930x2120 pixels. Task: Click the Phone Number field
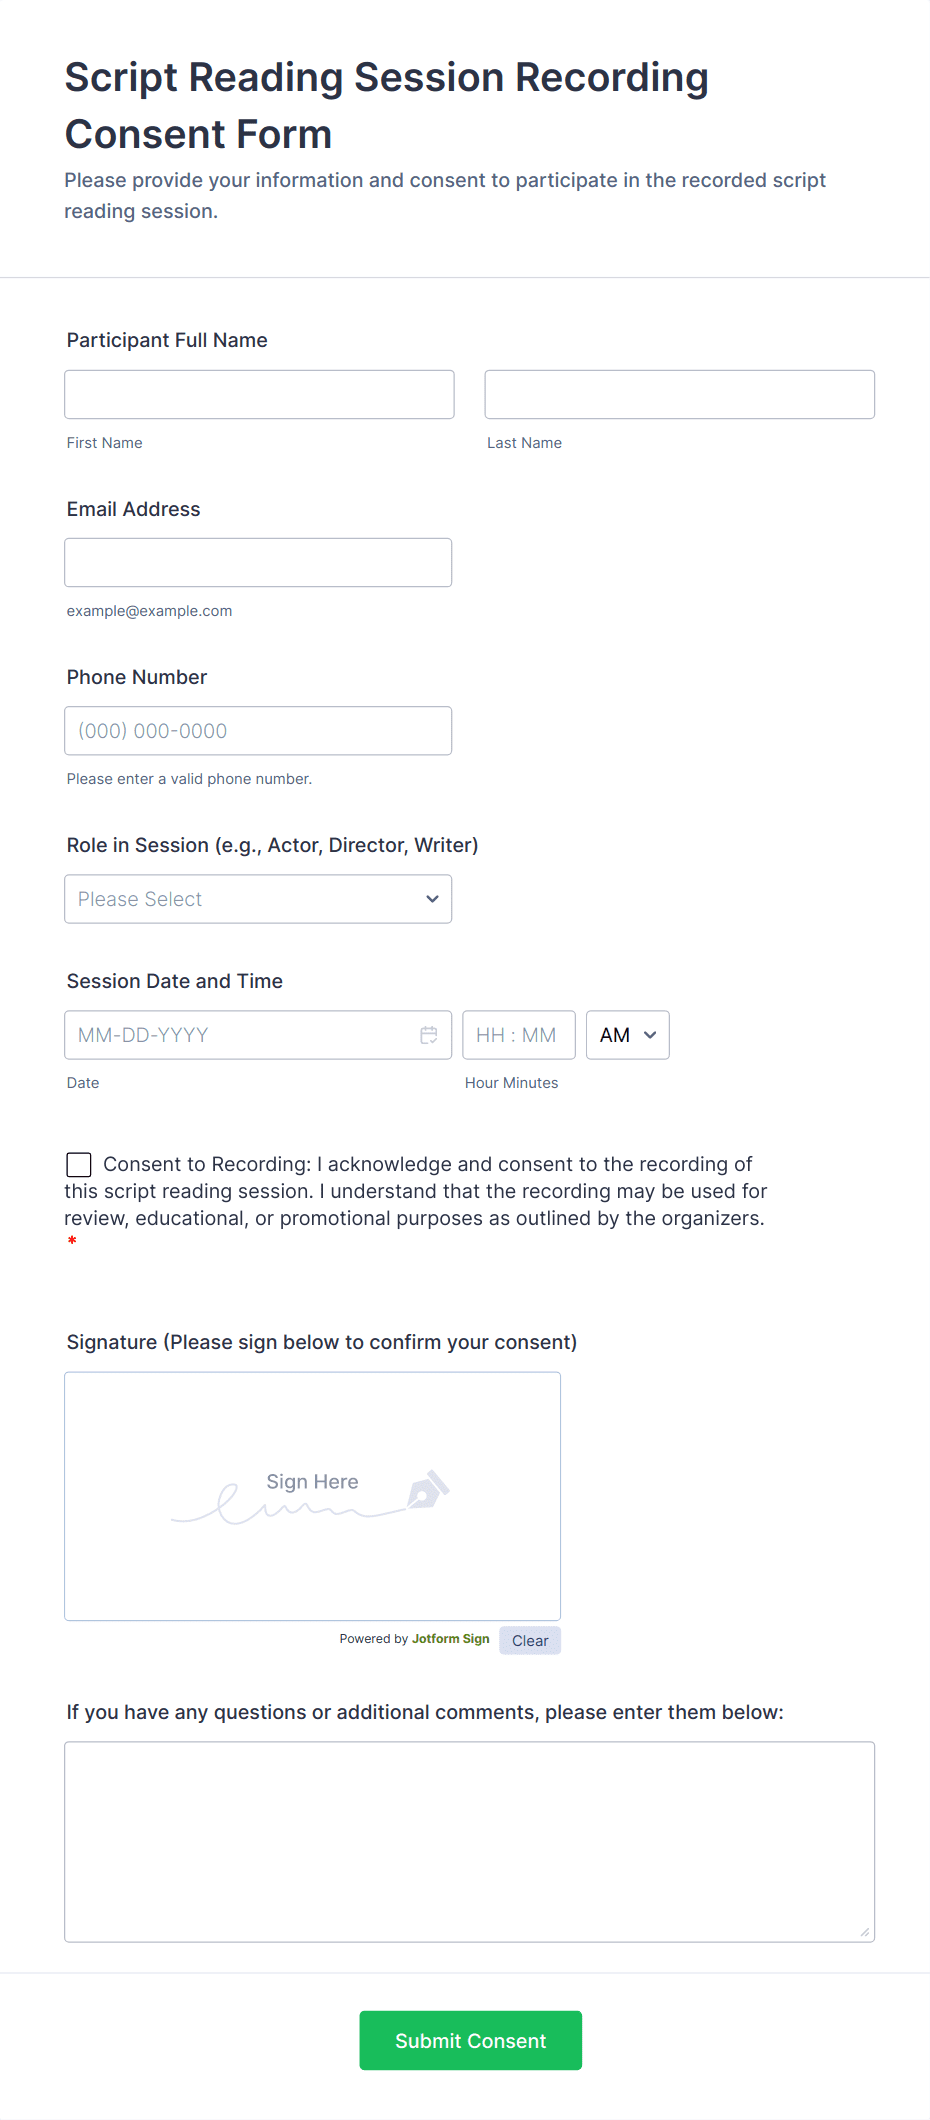[x=258, y=730]
